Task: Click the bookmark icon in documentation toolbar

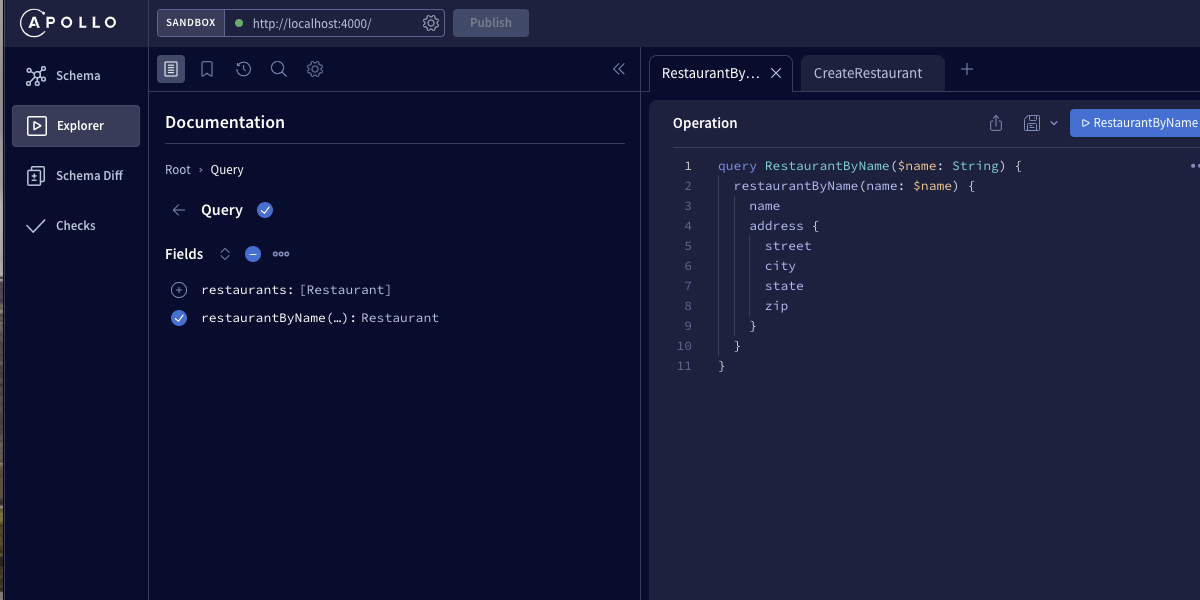Action: 207,69
